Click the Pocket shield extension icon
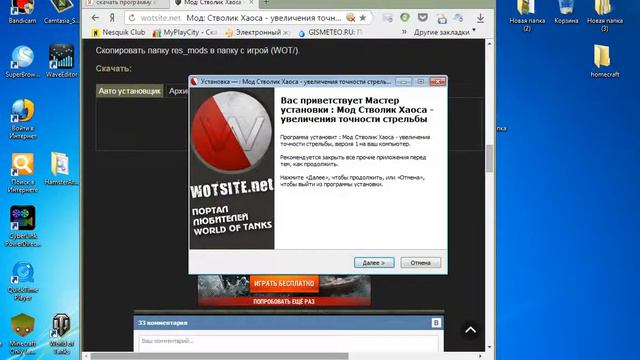Screen dimensions: 640x360 click(423, 18)
